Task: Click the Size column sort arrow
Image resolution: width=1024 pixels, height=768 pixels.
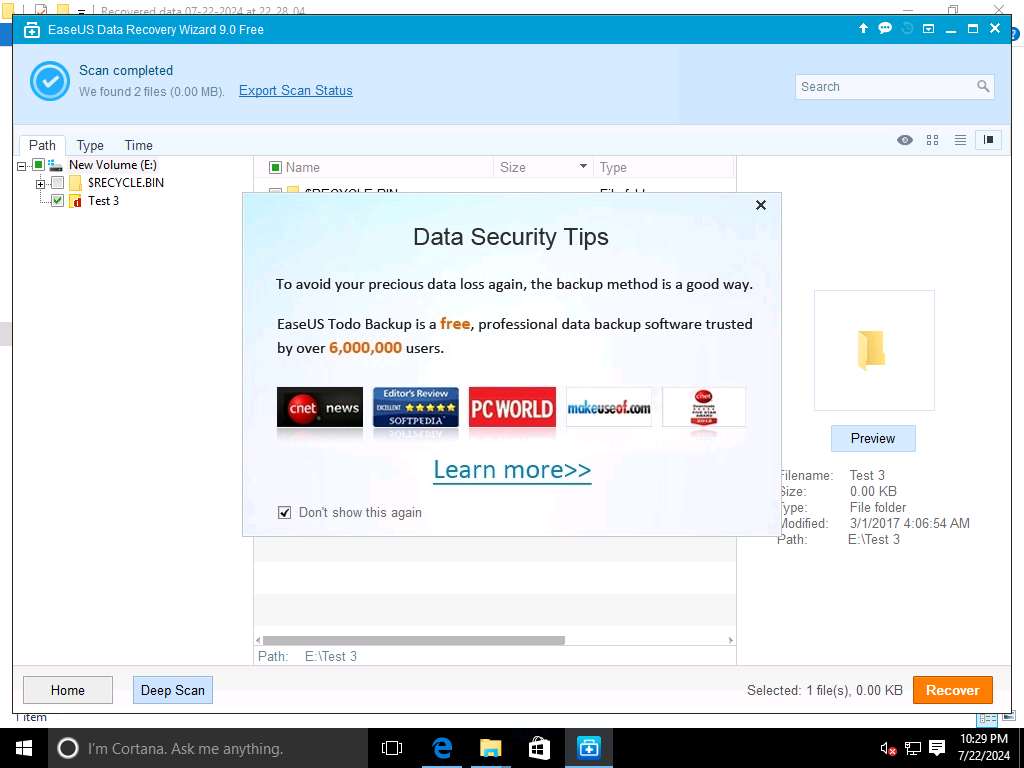Action: coord(583,167)
